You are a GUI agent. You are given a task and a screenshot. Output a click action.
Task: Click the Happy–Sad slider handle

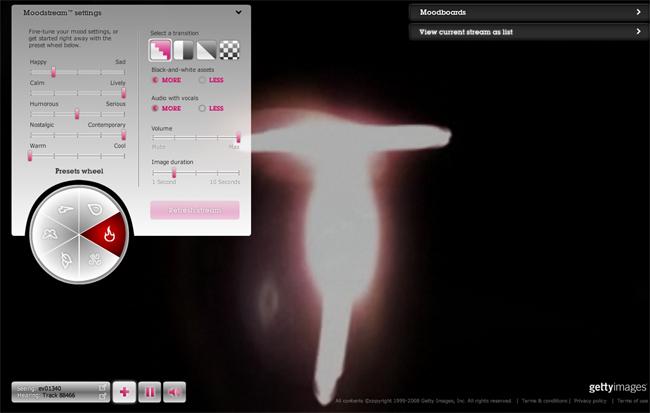click(53, 72)
